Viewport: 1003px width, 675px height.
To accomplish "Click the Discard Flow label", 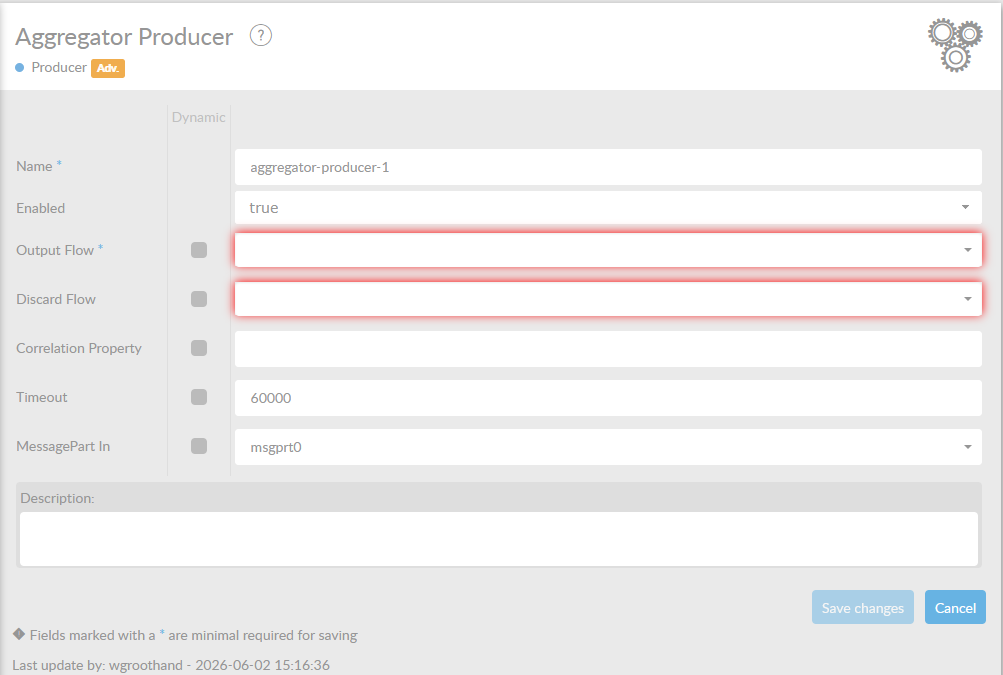I will click(56, 299).
